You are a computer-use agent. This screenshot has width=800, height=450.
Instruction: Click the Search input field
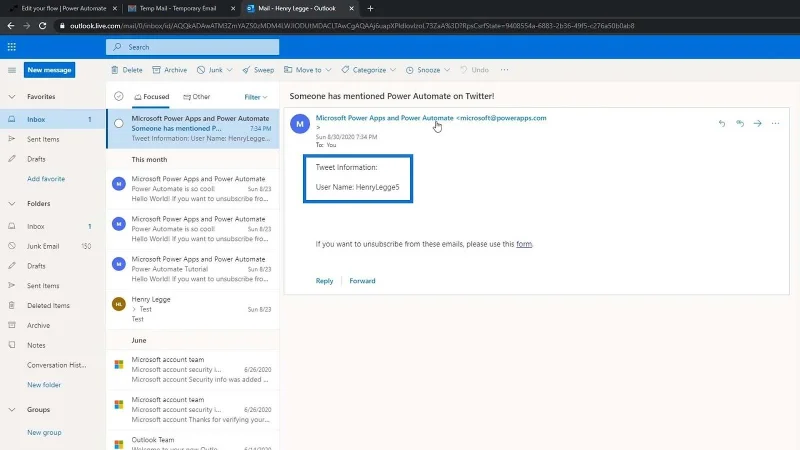192,47
